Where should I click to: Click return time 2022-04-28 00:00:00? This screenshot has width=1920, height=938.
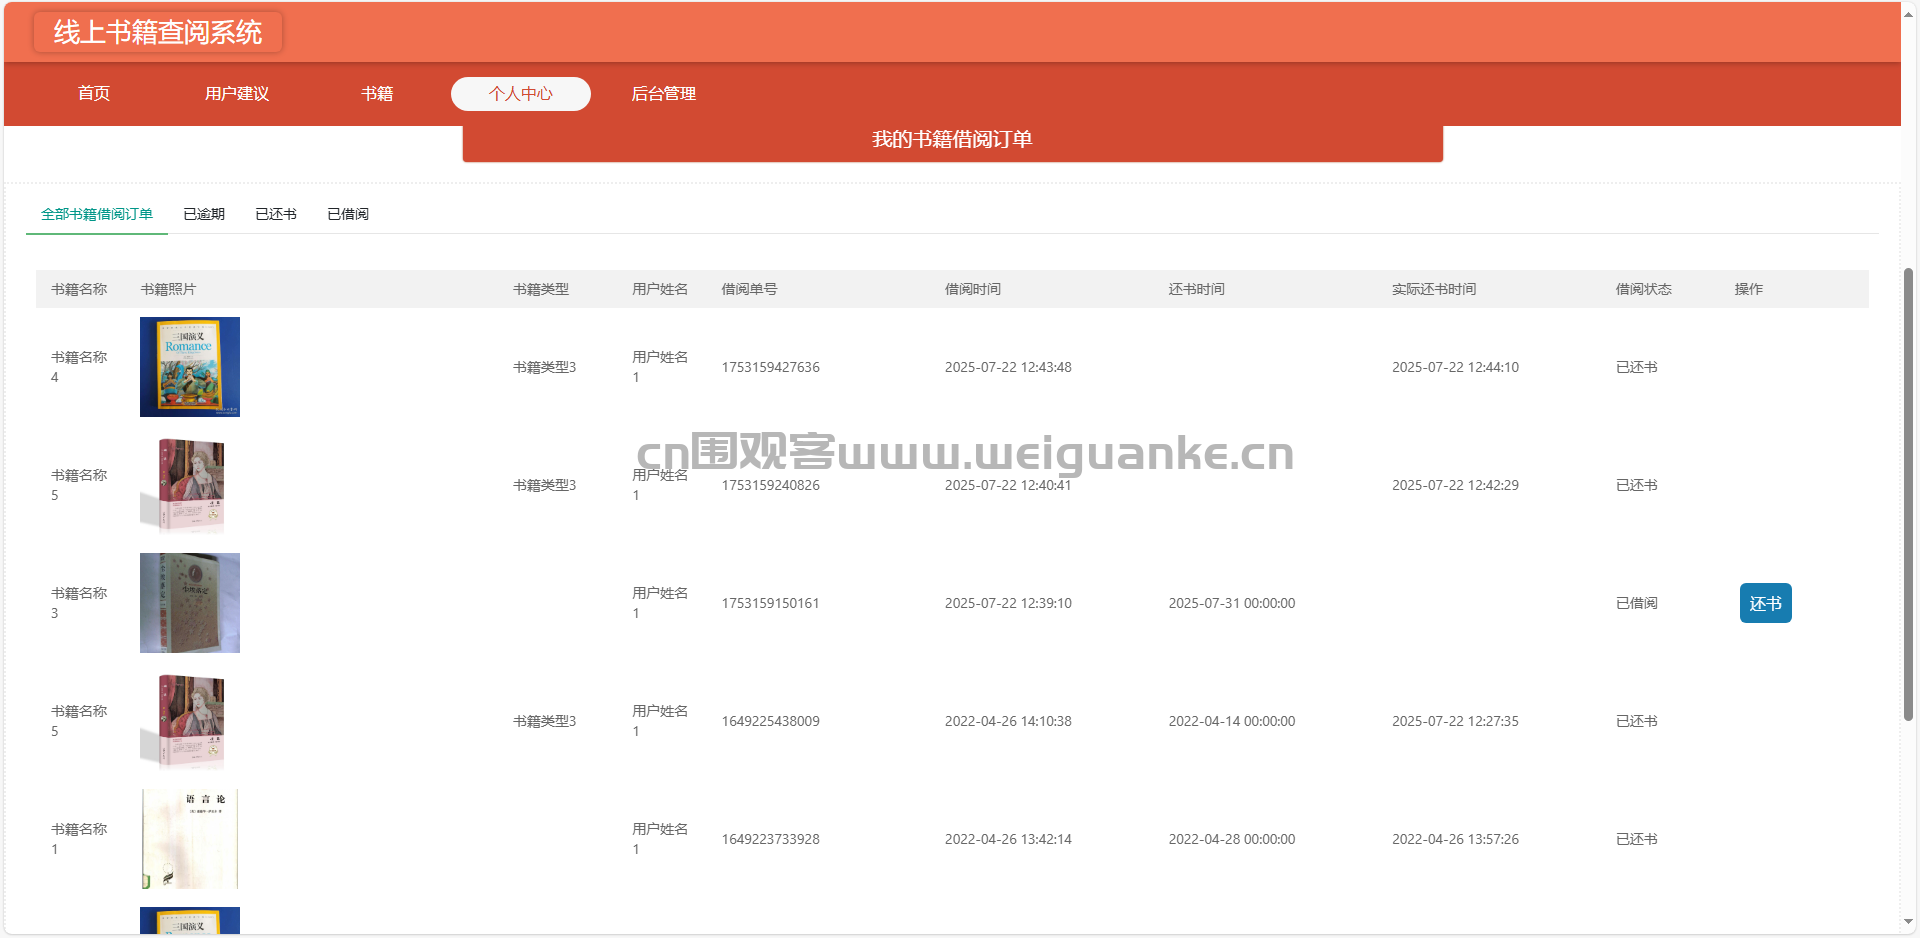(1232, 839)
